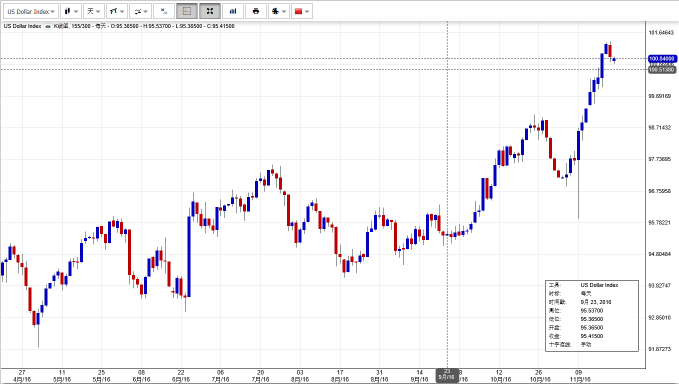Click the crosshair/scale reset icon

tap(164, 11)
